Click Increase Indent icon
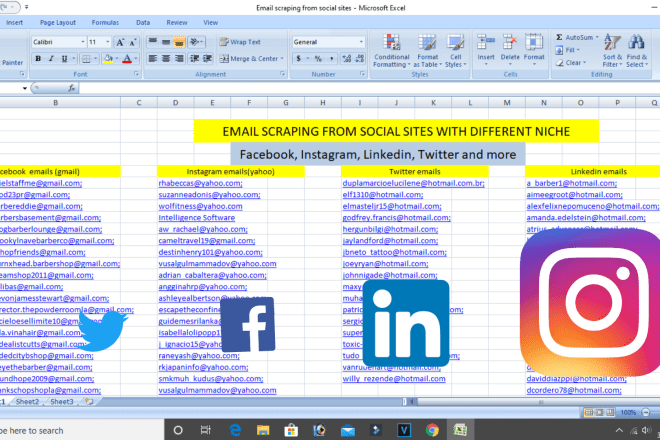The width and height of the screenshot is (660, 440). 207,59
